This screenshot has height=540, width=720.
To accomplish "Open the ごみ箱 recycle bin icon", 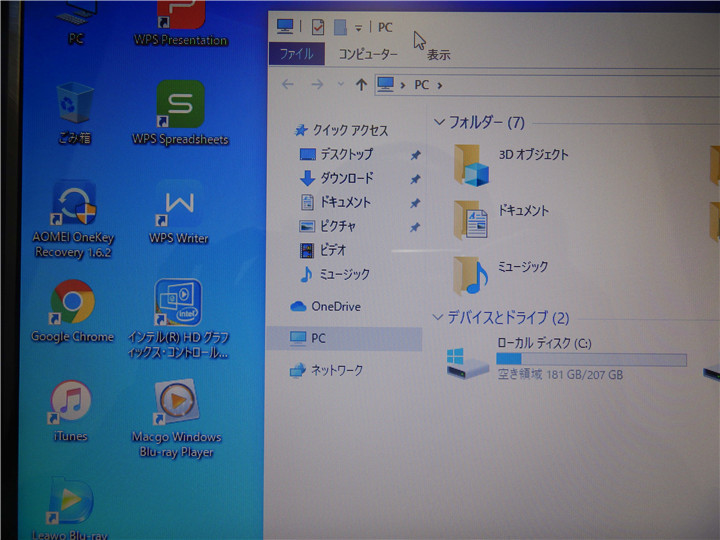I will tap(75, 113).
